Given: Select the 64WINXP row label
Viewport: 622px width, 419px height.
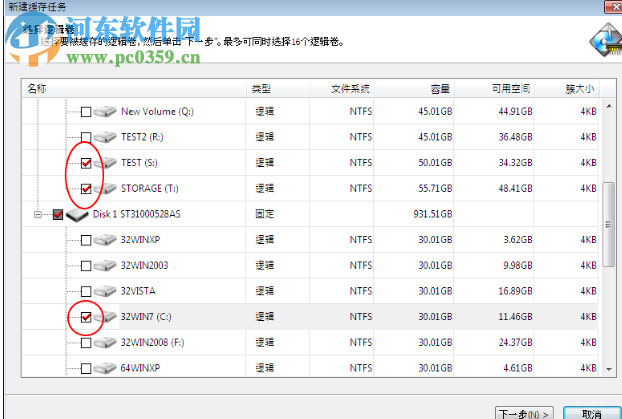Looking at the screenshot, I should point(140,368).
